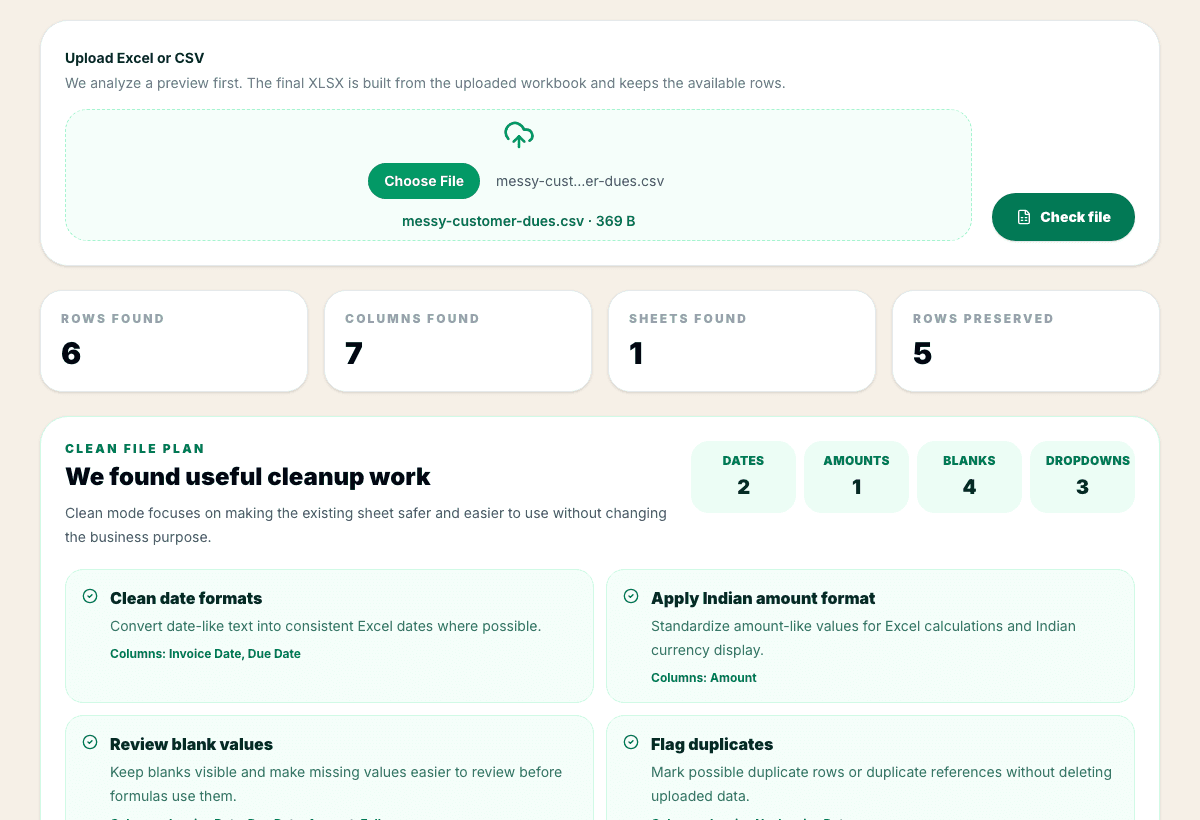
Task: Click the 'We analyze a preview first' description
Action: pyautogui.click(x=425, y=83)
